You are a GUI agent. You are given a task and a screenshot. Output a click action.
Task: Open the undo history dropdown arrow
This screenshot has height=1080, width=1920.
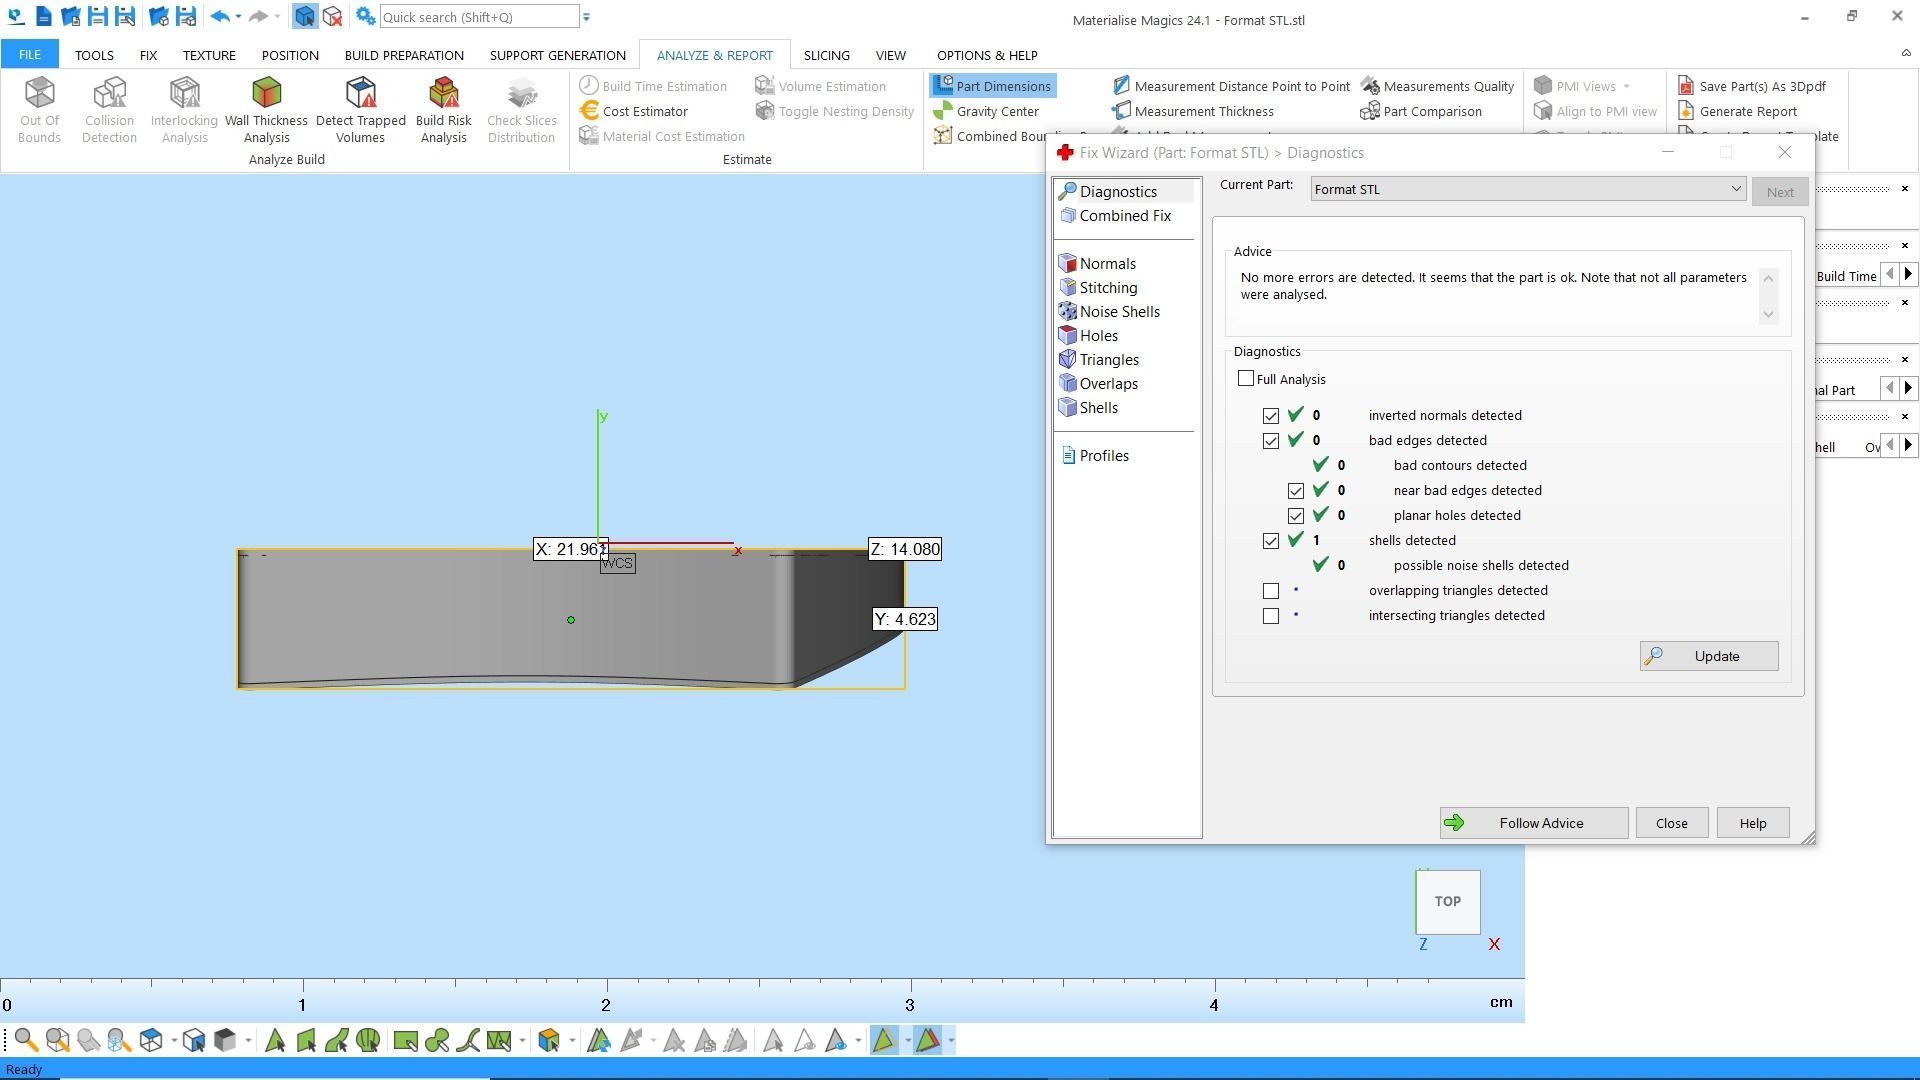point(238,17)
